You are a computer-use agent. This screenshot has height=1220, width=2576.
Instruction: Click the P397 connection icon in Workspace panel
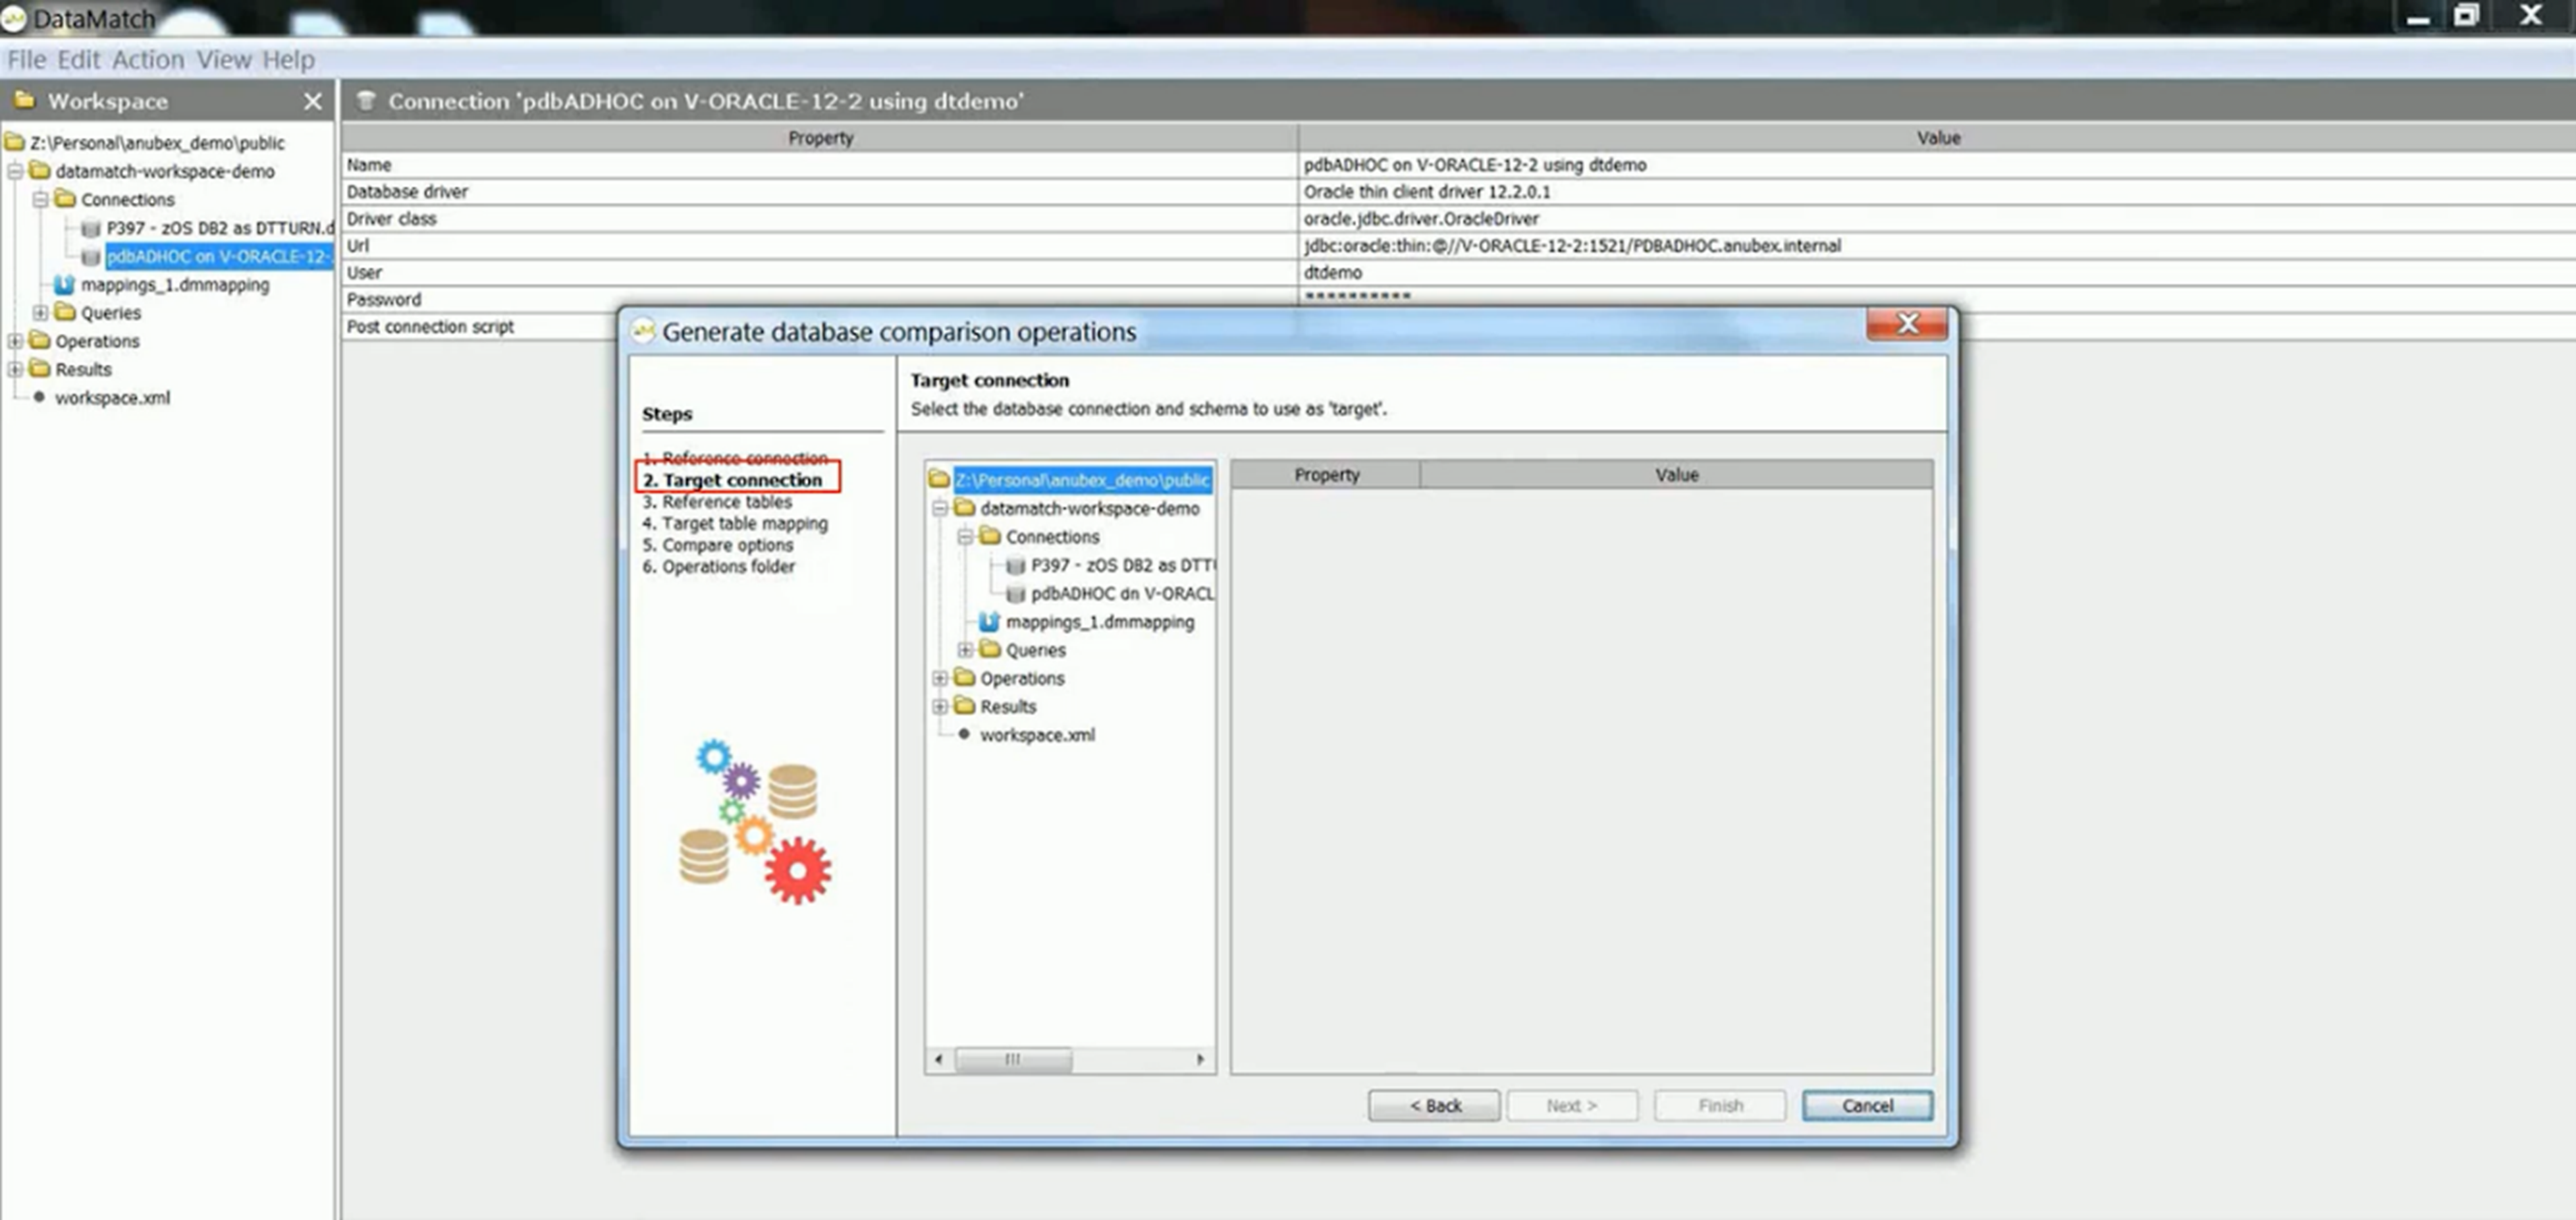[91, 229]
